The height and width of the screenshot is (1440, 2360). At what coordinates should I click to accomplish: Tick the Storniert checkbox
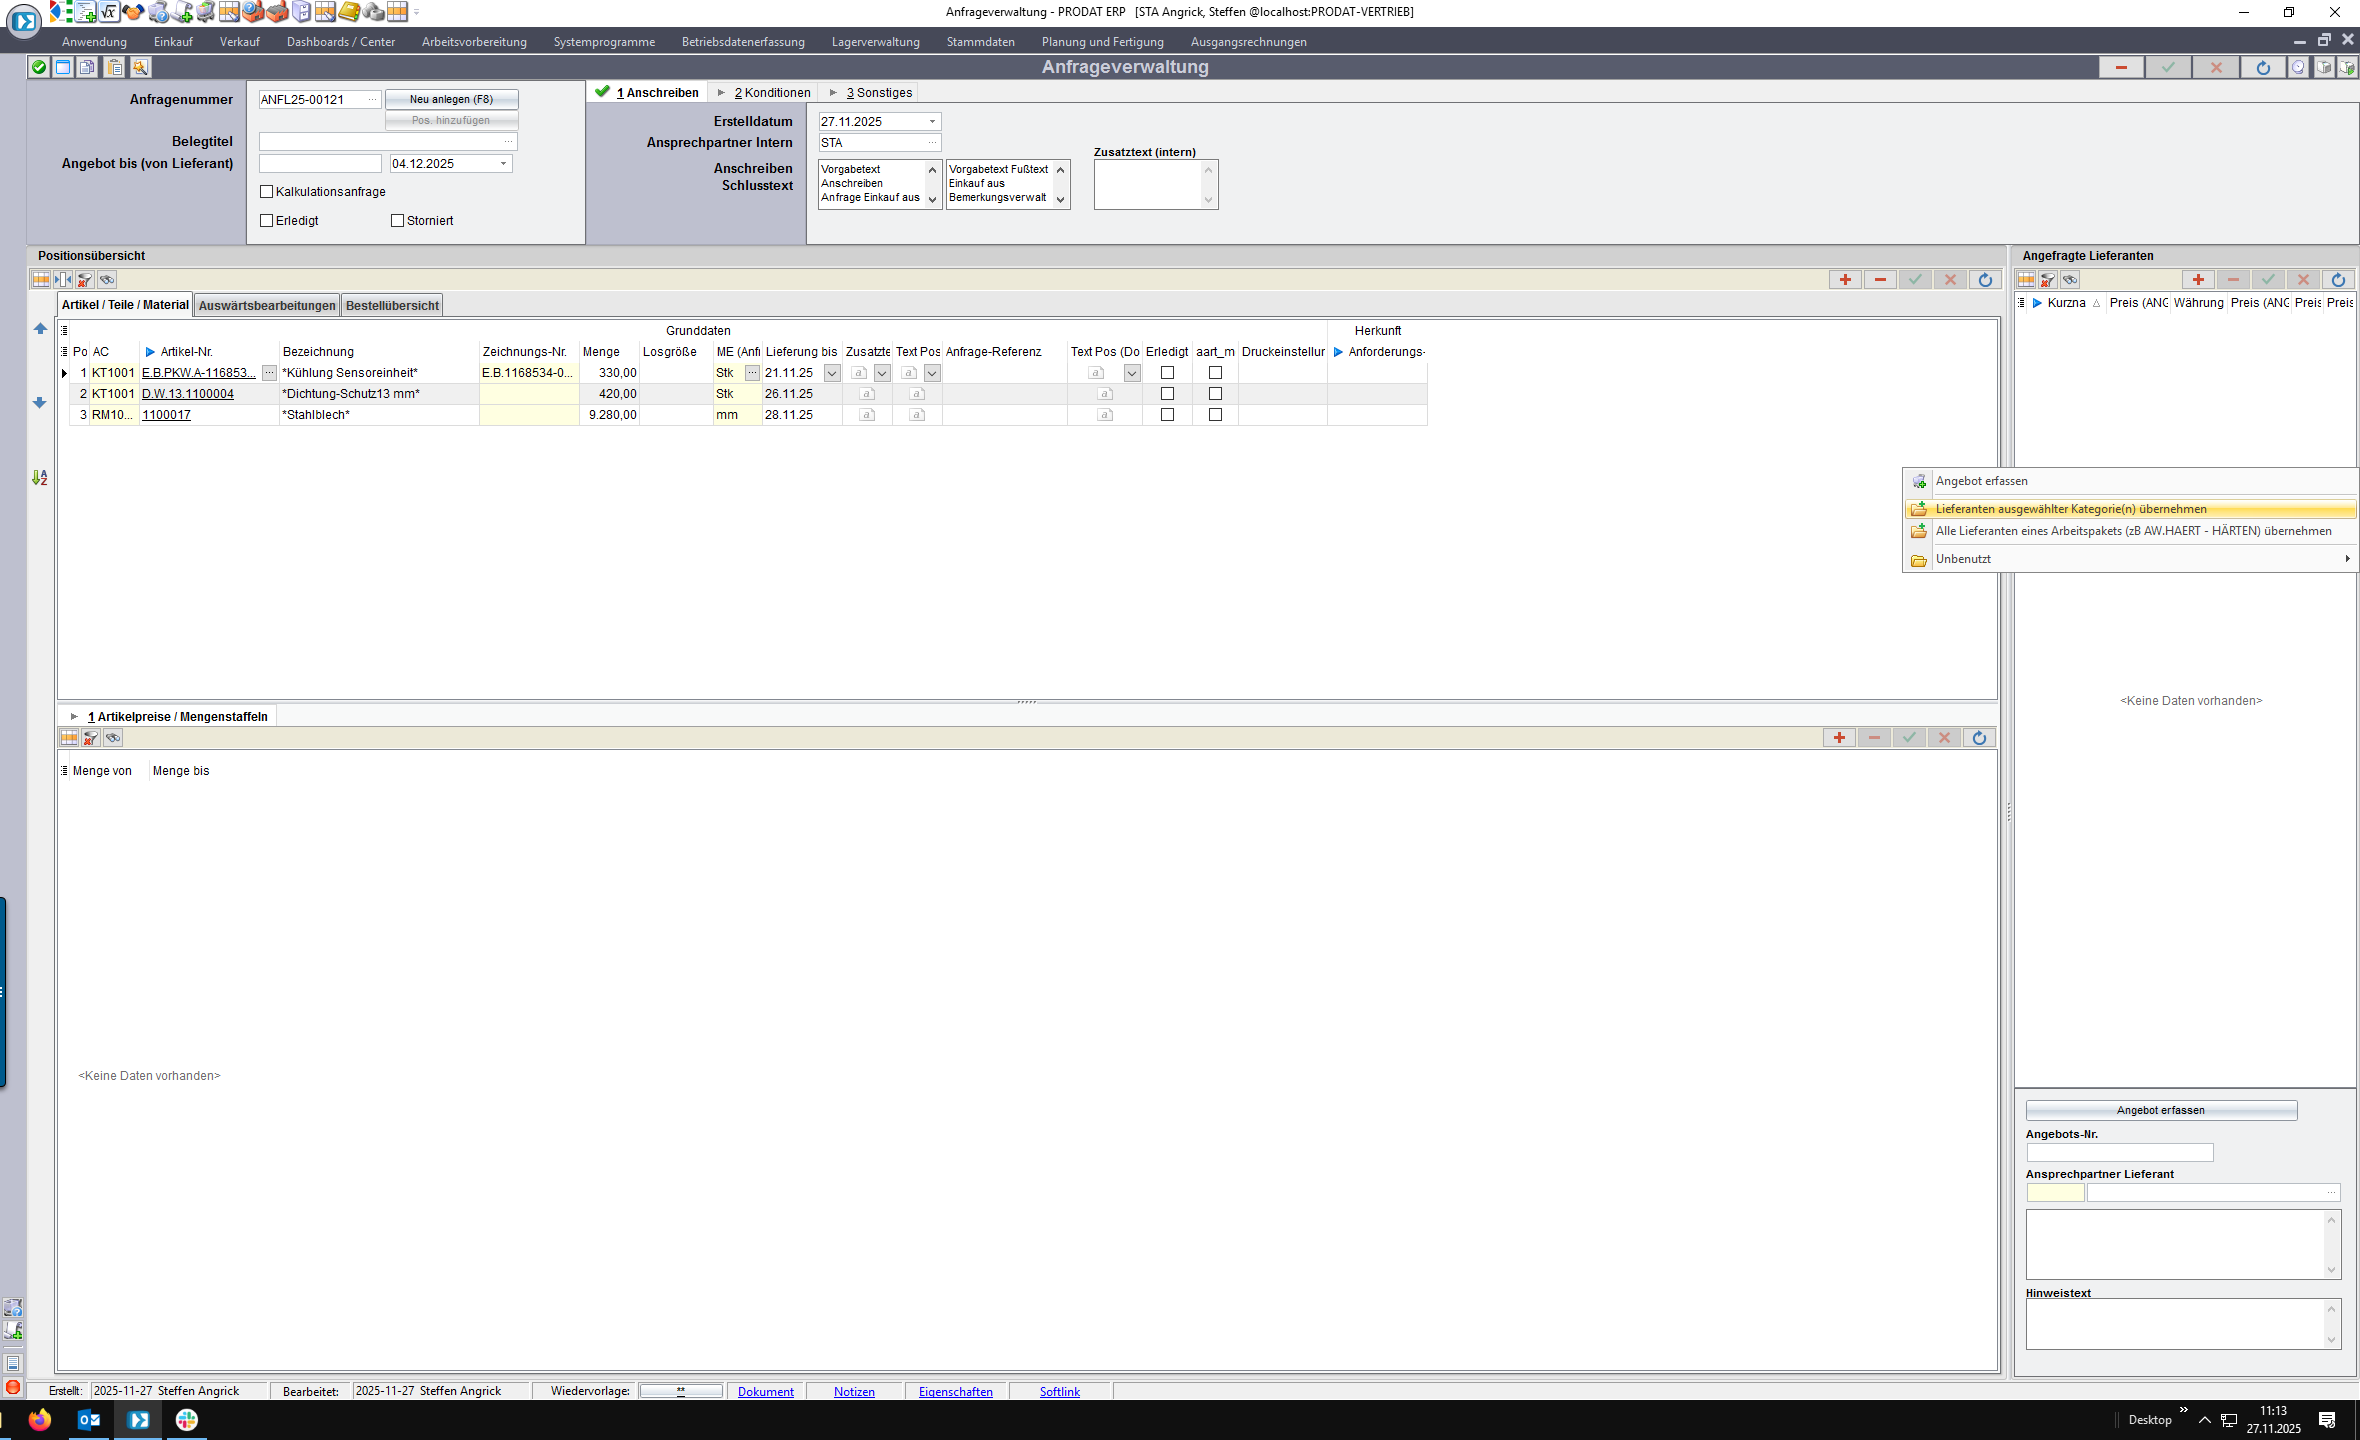(x=398, y=221)
